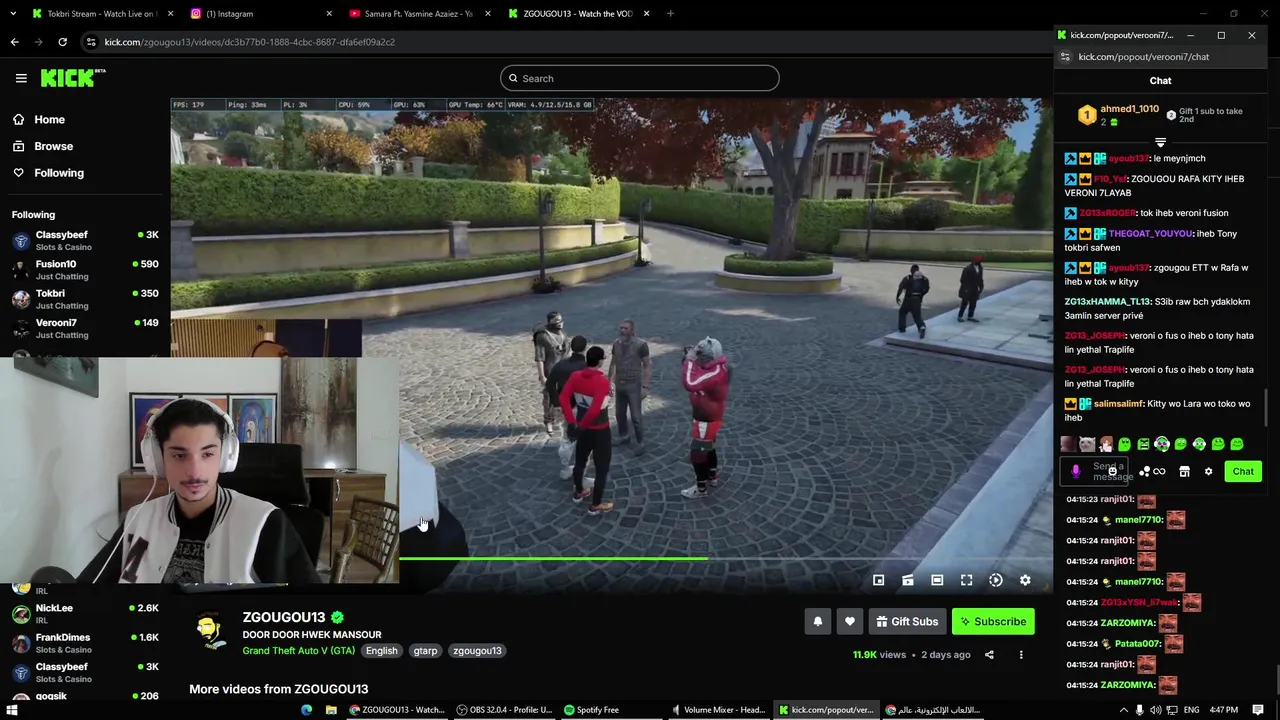The height and width of the screenshot is (720, 1280).
Task: Click the chat window scrollbar
Action: pyautogui.click(x=1266, y=407)
